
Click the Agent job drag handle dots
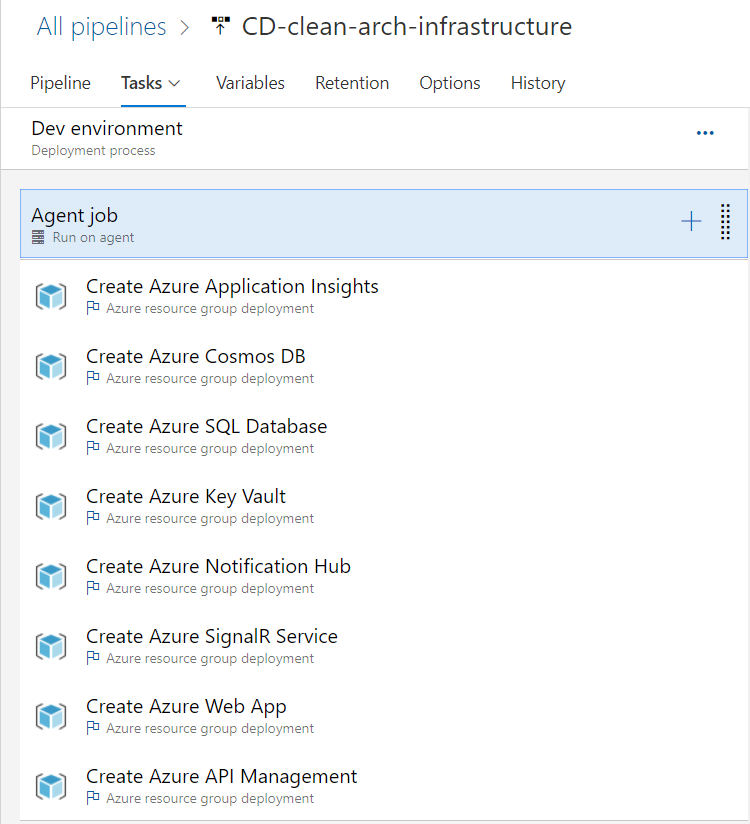point(725,222)
